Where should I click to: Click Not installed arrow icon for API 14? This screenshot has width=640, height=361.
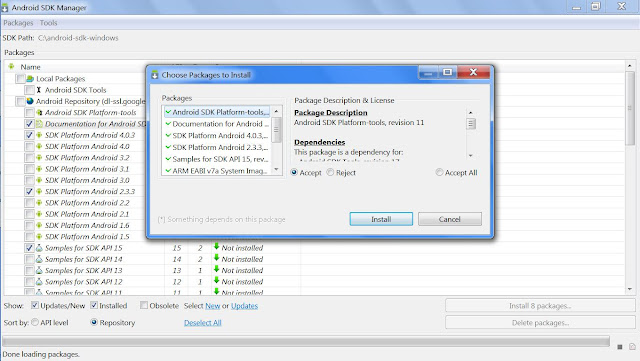pos(216,258)
